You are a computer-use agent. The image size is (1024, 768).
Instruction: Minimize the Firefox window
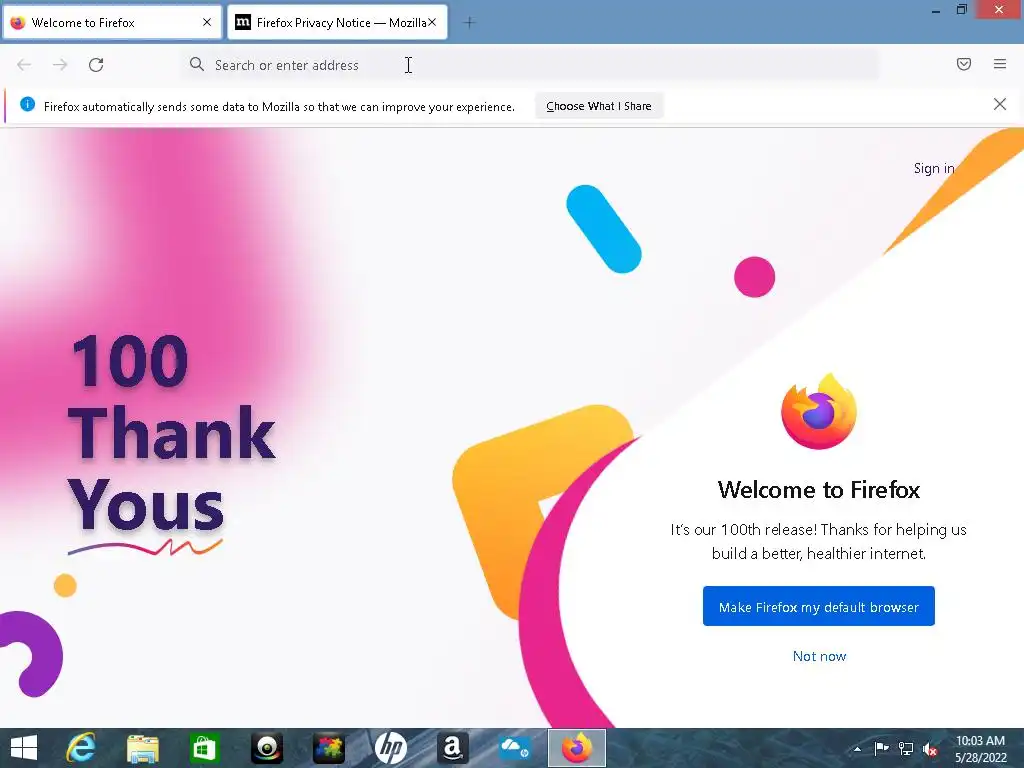tap(936, 10)
